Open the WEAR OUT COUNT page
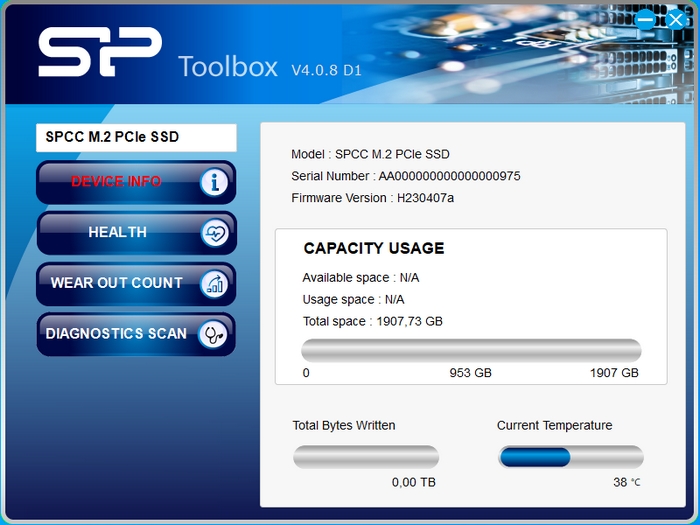 pos(136,284)
